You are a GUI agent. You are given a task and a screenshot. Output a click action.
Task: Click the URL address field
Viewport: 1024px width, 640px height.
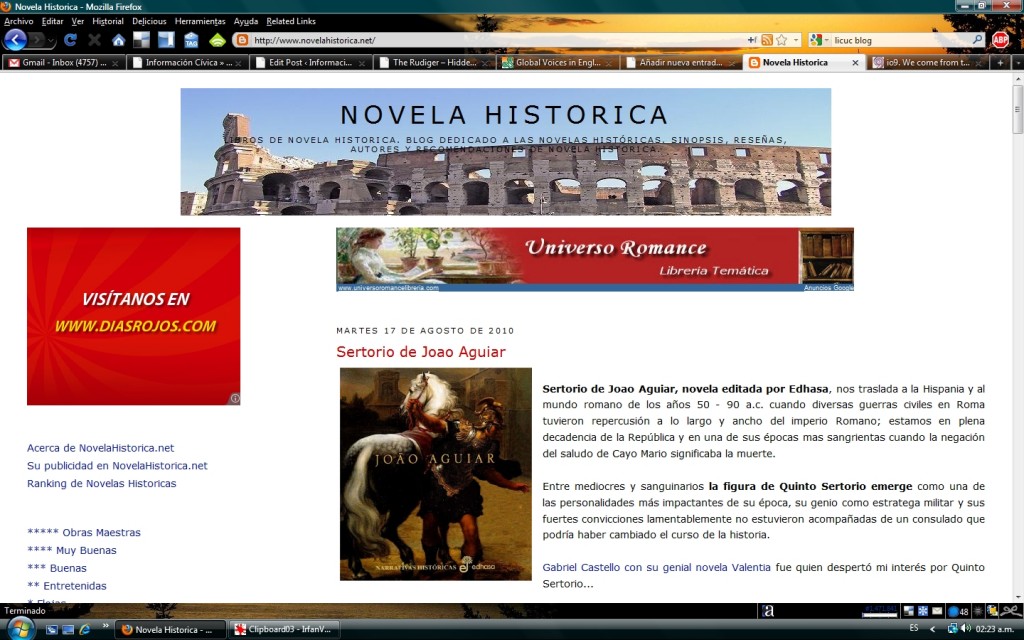pos(490,40)
